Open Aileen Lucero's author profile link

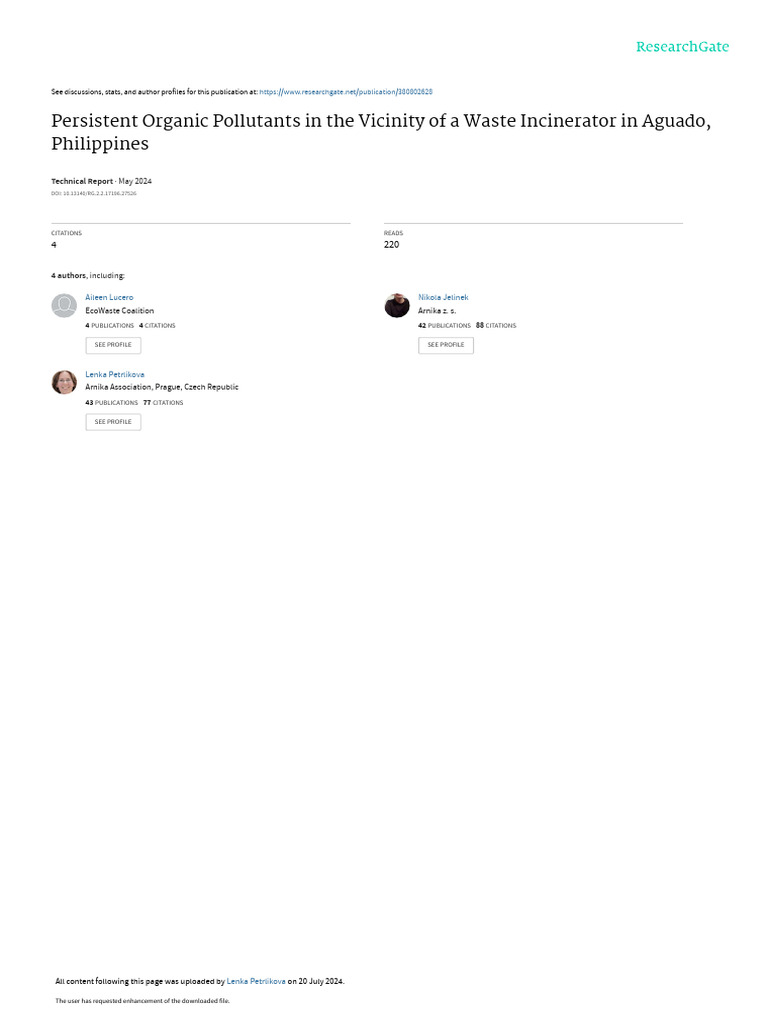coord(109,297)
